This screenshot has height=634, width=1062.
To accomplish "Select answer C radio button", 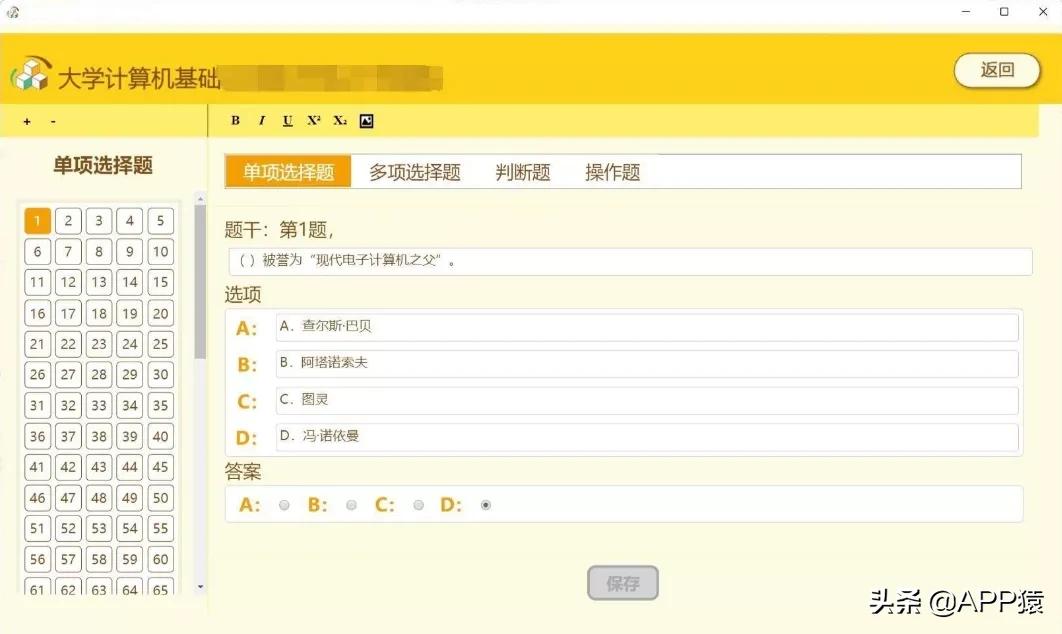I will (419, 505).
